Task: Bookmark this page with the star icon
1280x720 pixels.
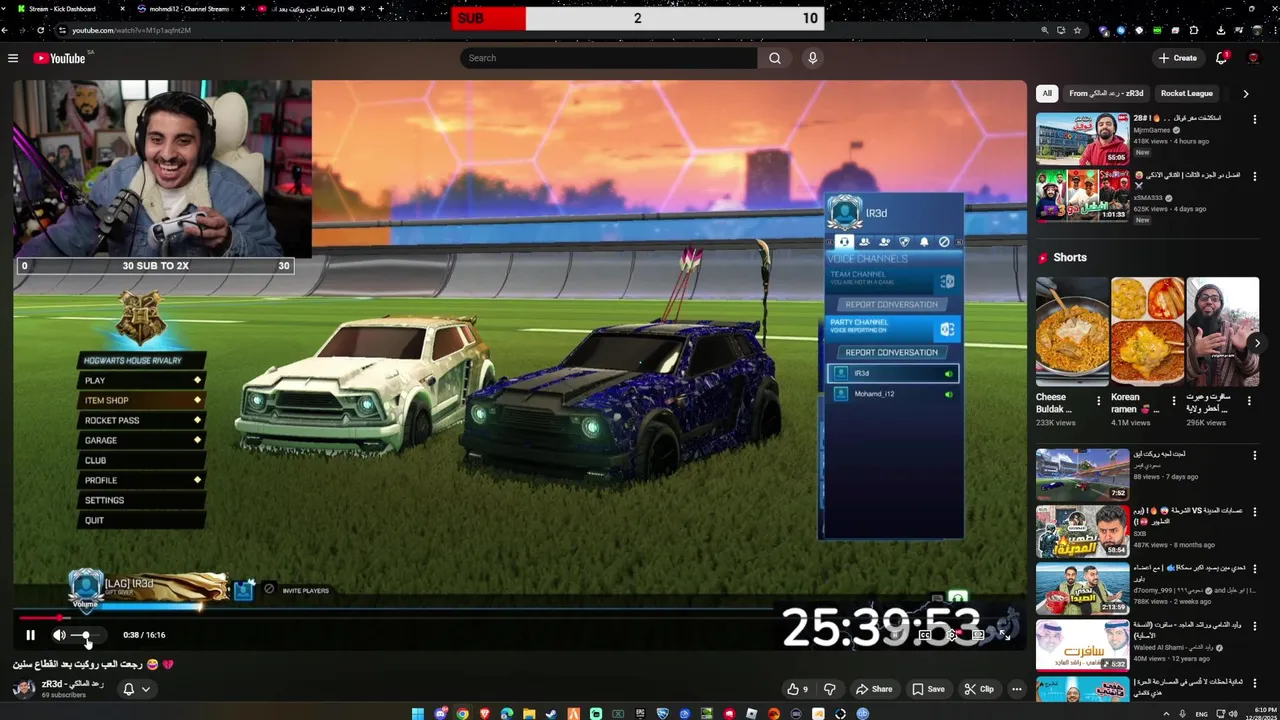Action: 1077,30
